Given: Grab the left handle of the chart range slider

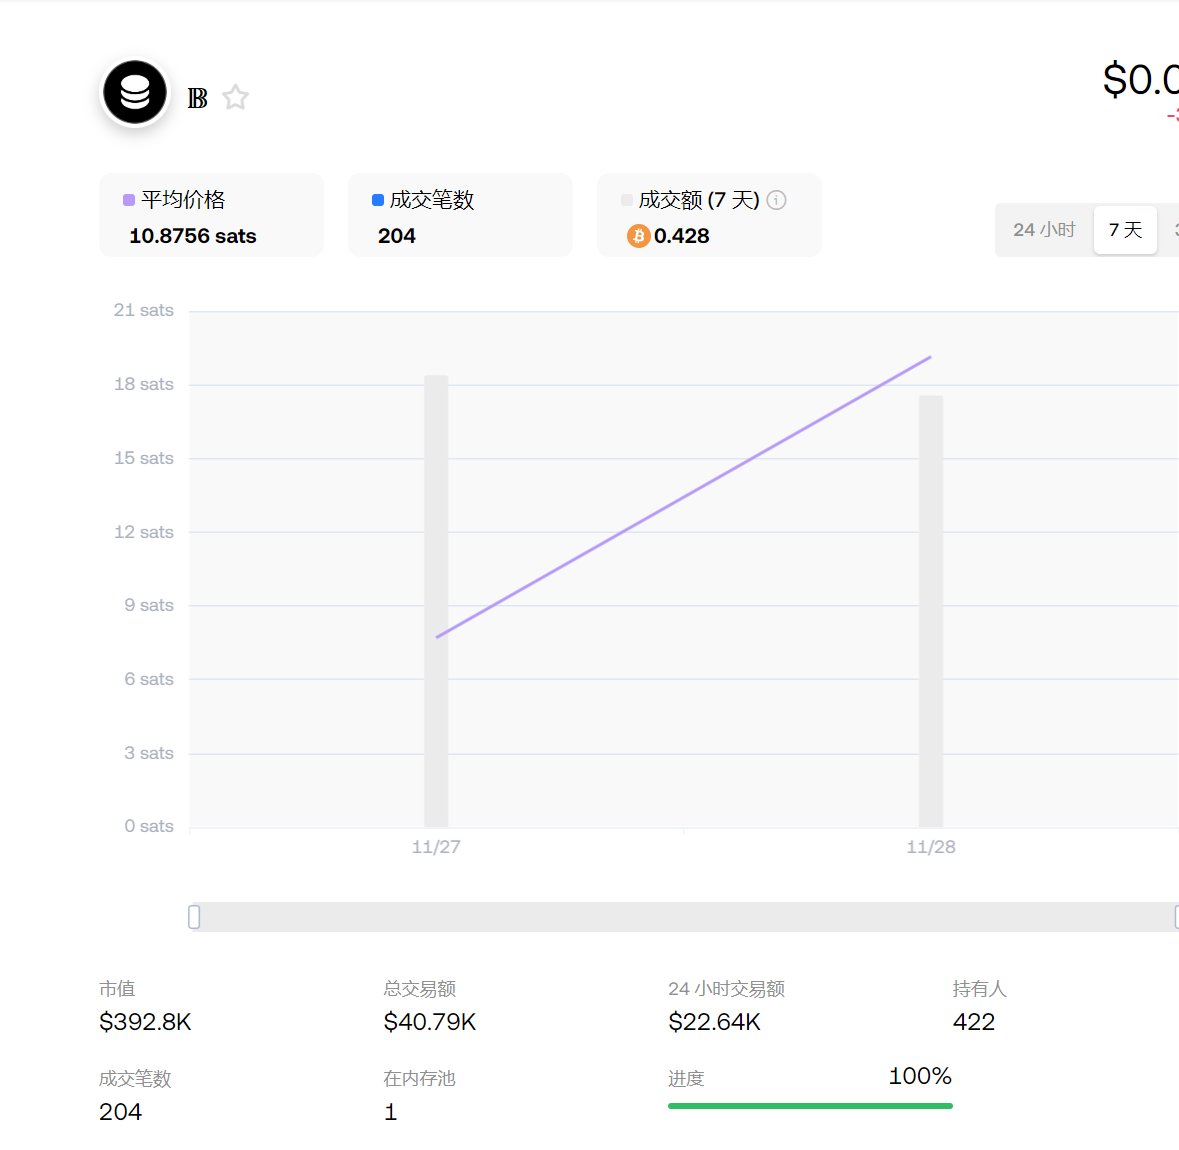Looking at the screenshot, I should point(194,917).
